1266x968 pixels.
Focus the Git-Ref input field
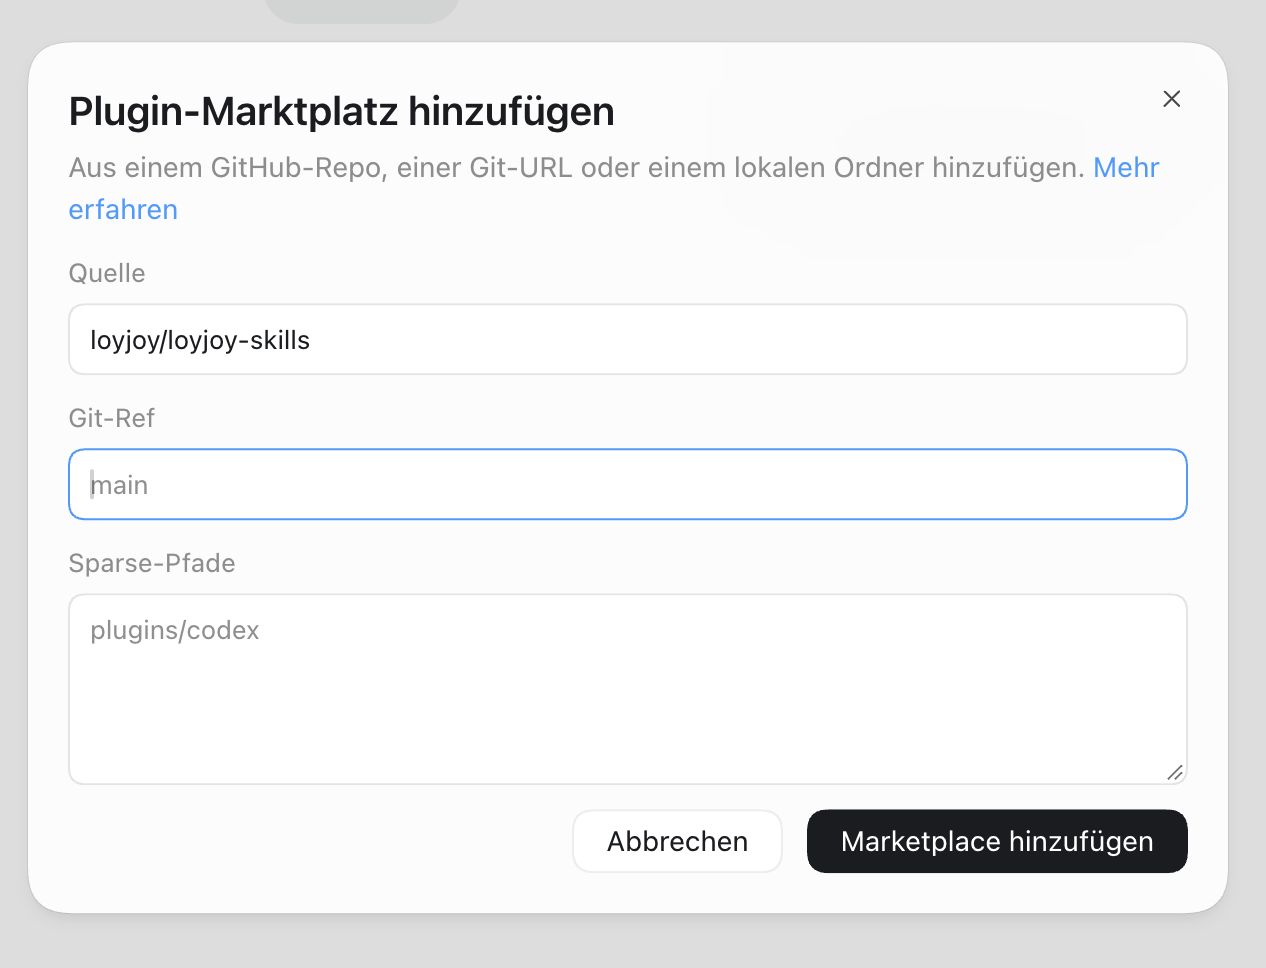(x=628, y=485)
